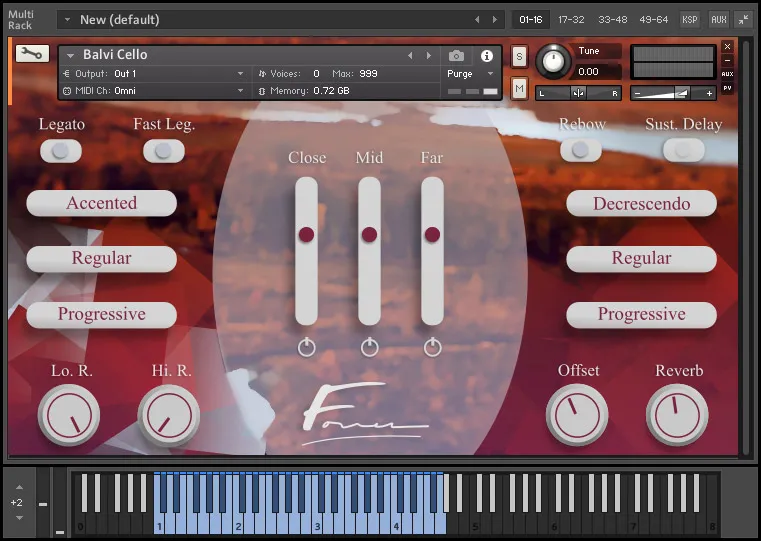Toggle the Close mic power icon
This screenshot has width=761, height=541.
click(306, 347)
